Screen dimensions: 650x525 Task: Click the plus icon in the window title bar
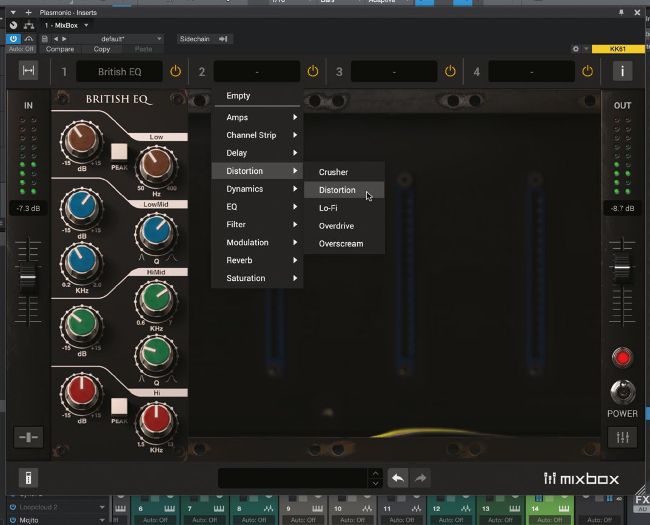pyautogui.click(x=28, y=12)
